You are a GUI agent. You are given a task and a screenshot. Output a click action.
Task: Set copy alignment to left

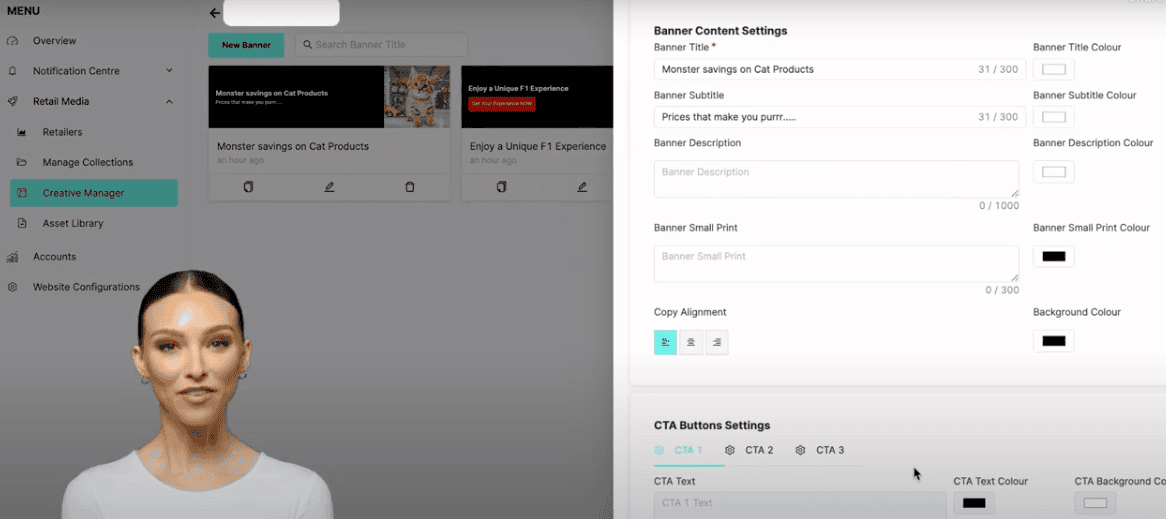coord(665,342)
